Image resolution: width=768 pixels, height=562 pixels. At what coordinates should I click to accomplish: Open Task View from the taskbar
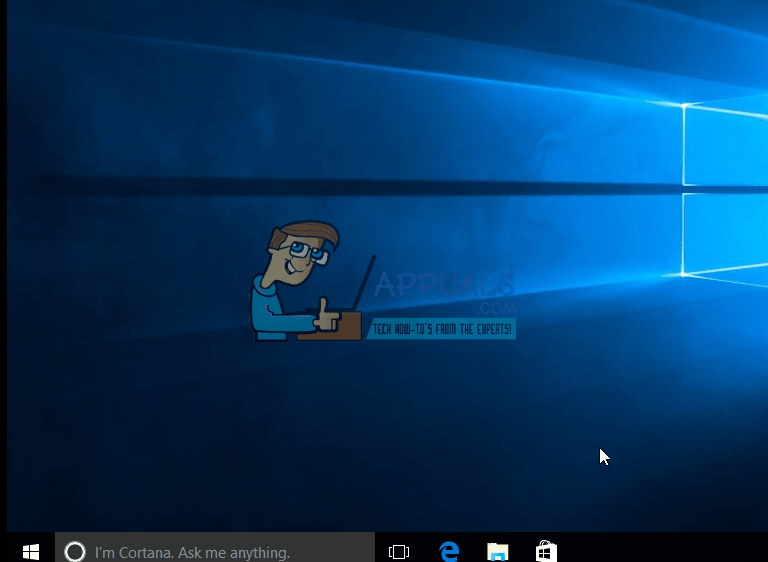tap(399, 552)
